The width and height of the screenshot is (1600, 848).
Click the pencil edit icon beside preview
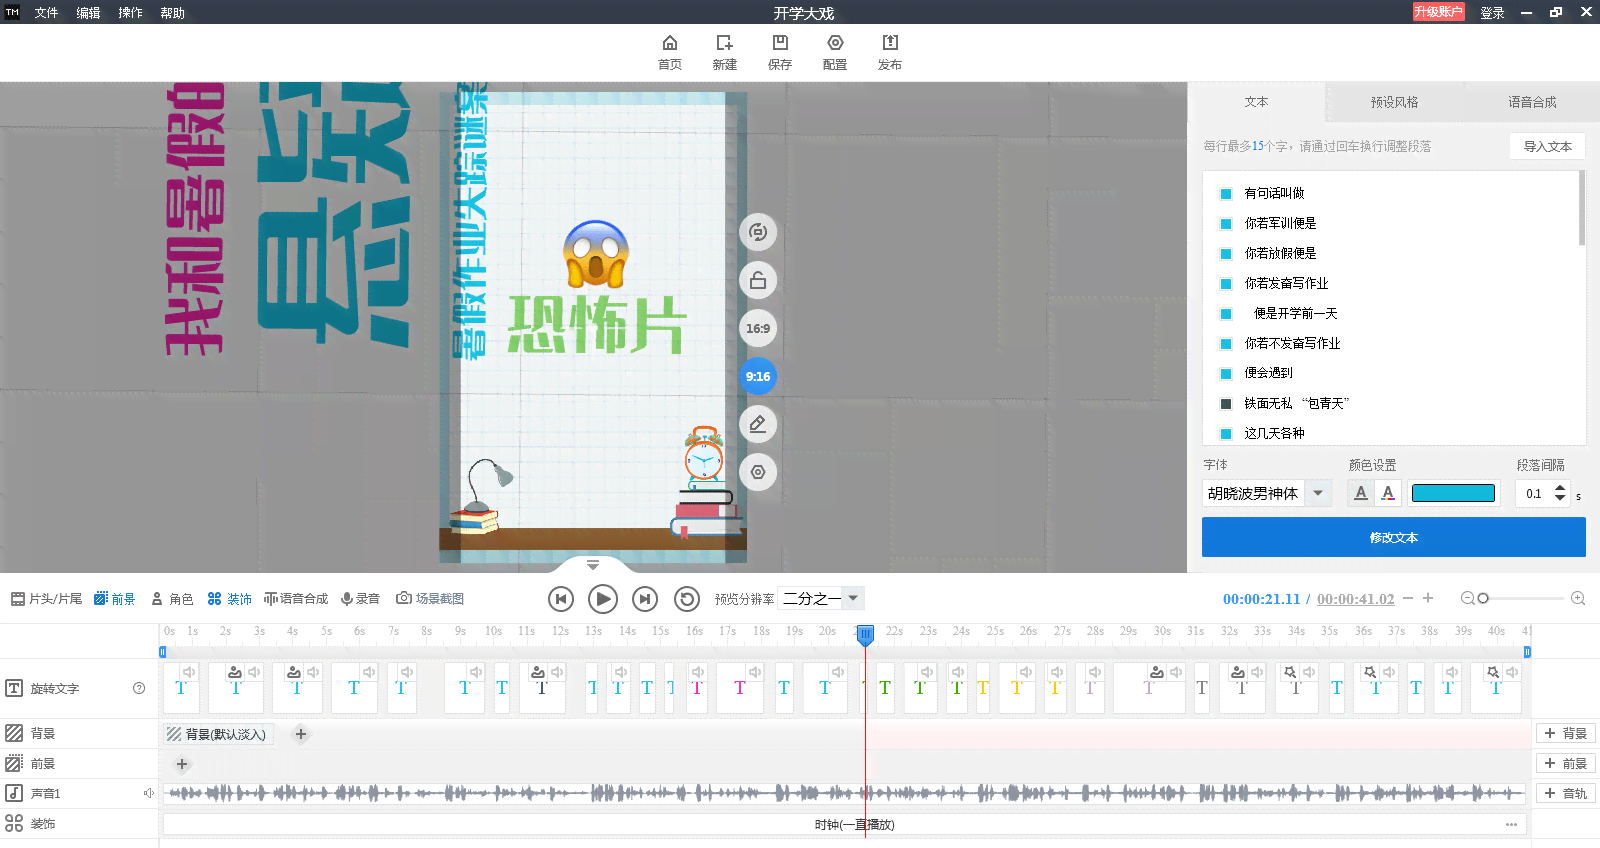[758, 424]
